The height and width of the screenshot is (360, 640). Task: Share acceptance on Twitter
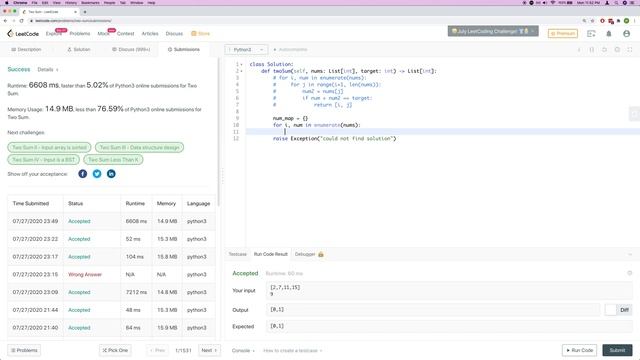click(x=97, y=174)
